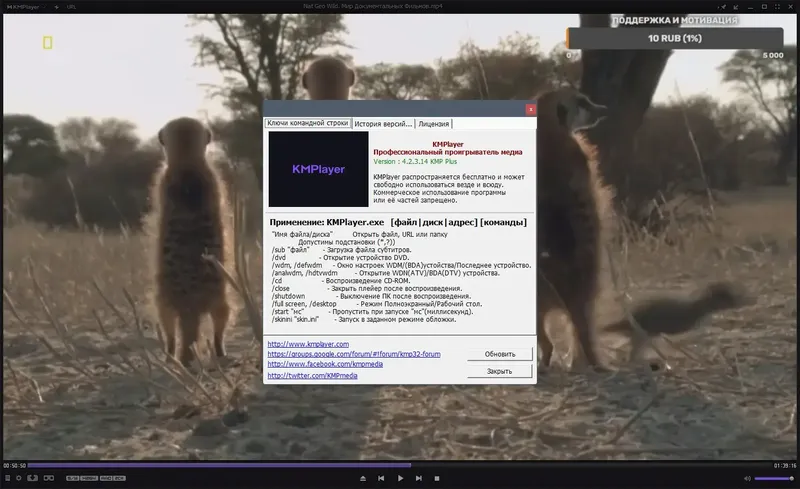Click the total duration 01:39:16
The height and width of the screenshot is (489, 800).
tap(785, 466)
